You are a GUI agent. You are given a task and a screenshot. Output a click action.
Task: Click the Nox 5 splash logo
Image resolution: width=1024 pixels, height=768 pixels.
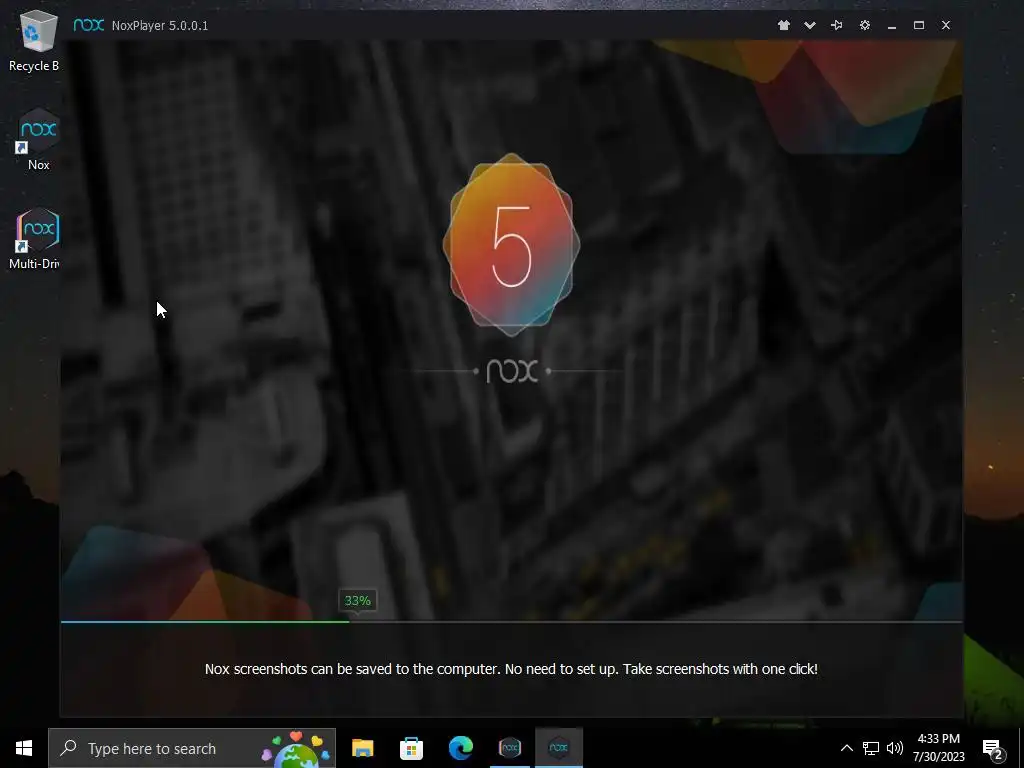pos(511,245)
